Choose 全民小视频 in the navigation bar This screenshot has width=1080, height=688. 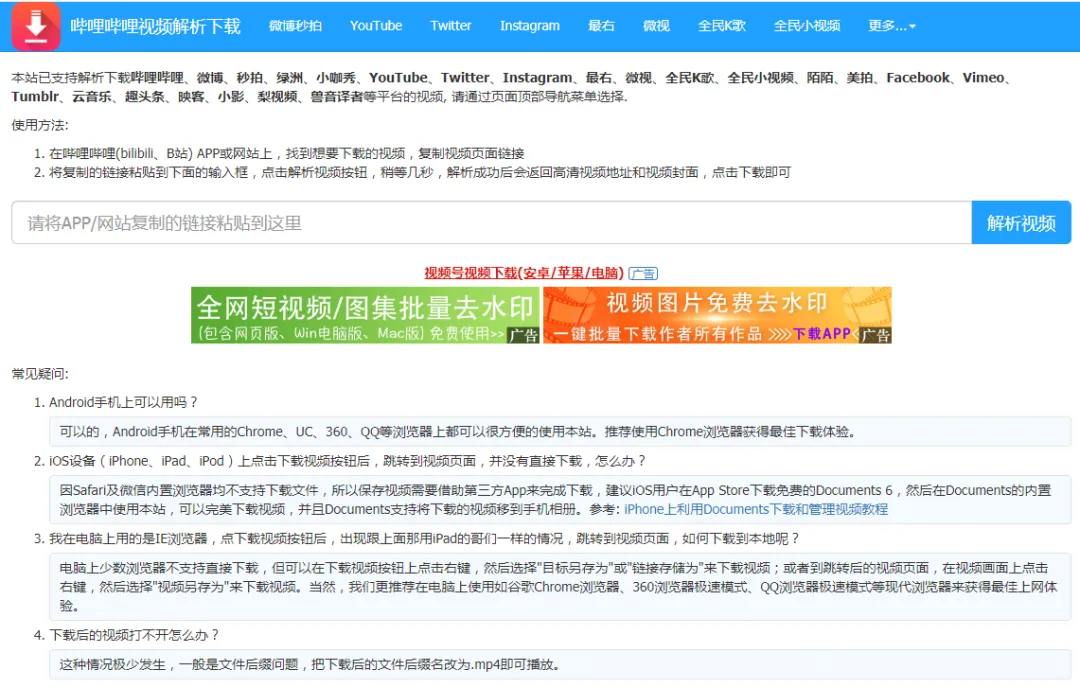point(807,26)
